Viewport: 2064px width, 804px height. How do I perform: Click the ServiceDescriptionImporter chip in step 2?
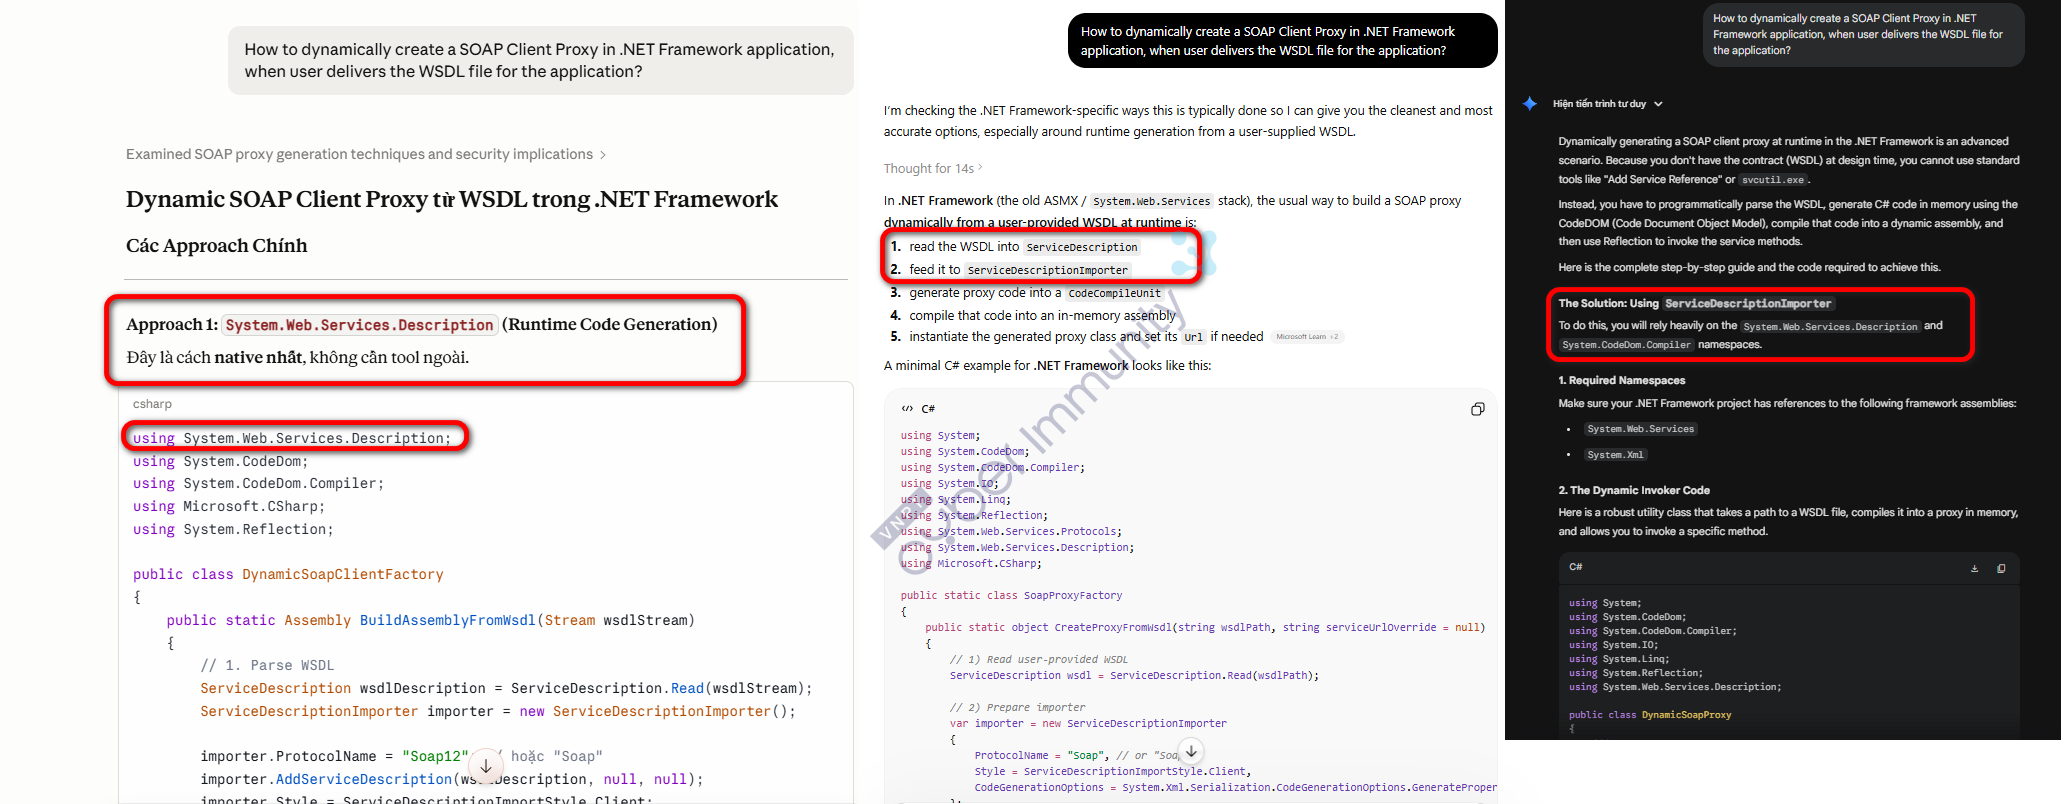(x=1047, y=270)
